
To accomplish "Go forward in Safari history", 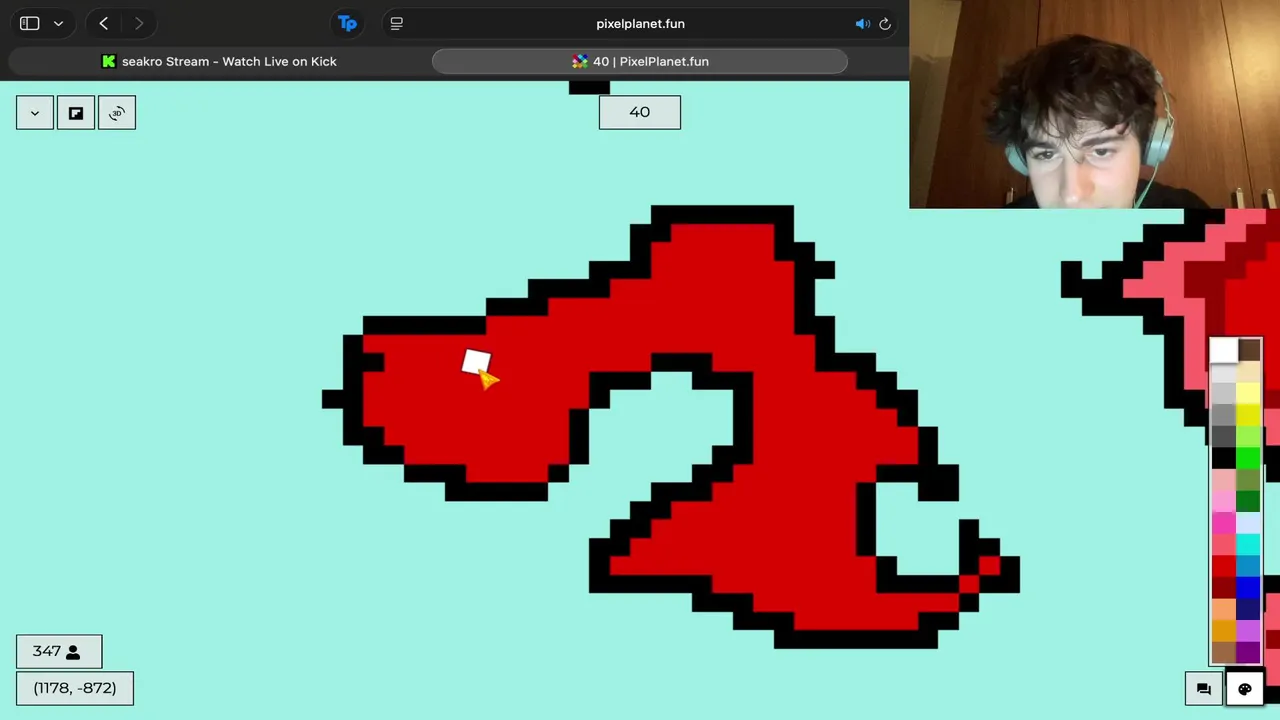I will [x=139, y=23].
